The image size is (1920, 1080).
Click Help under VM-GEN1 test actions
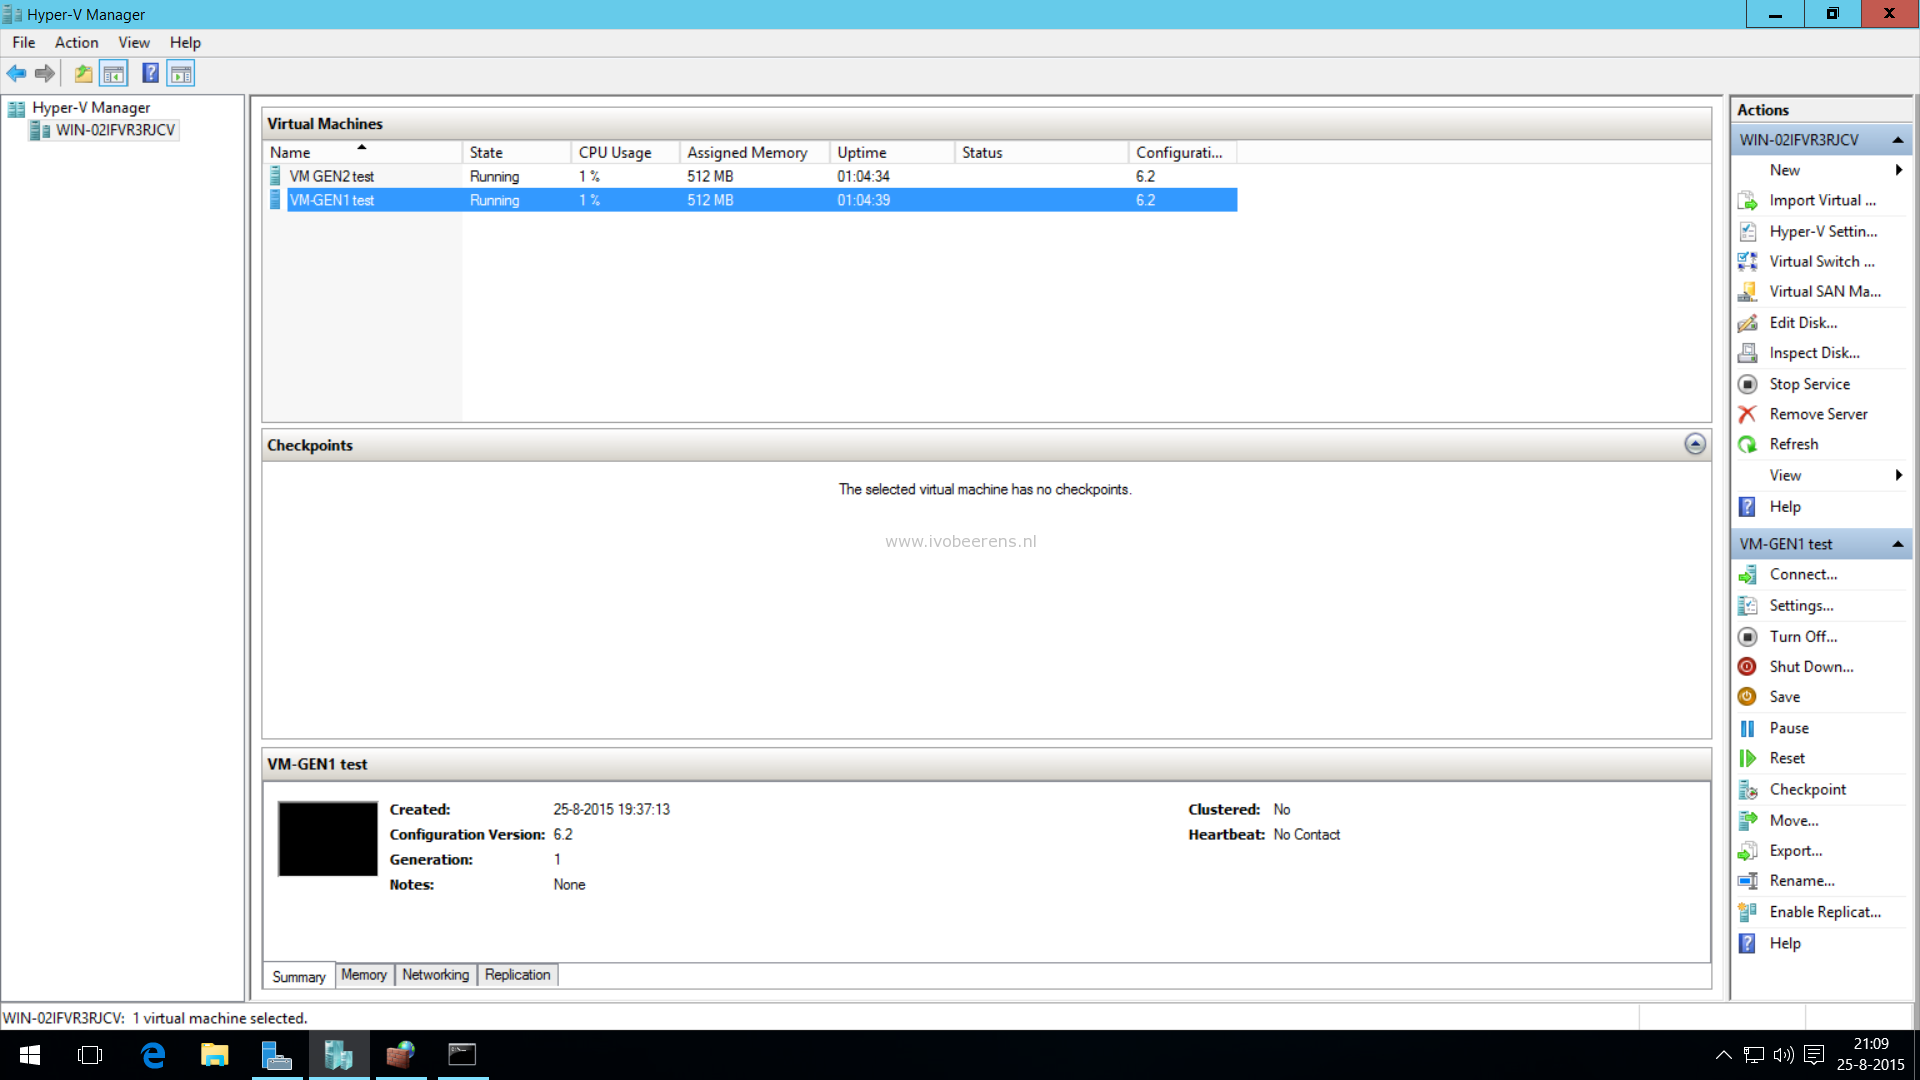(1785, 943)
